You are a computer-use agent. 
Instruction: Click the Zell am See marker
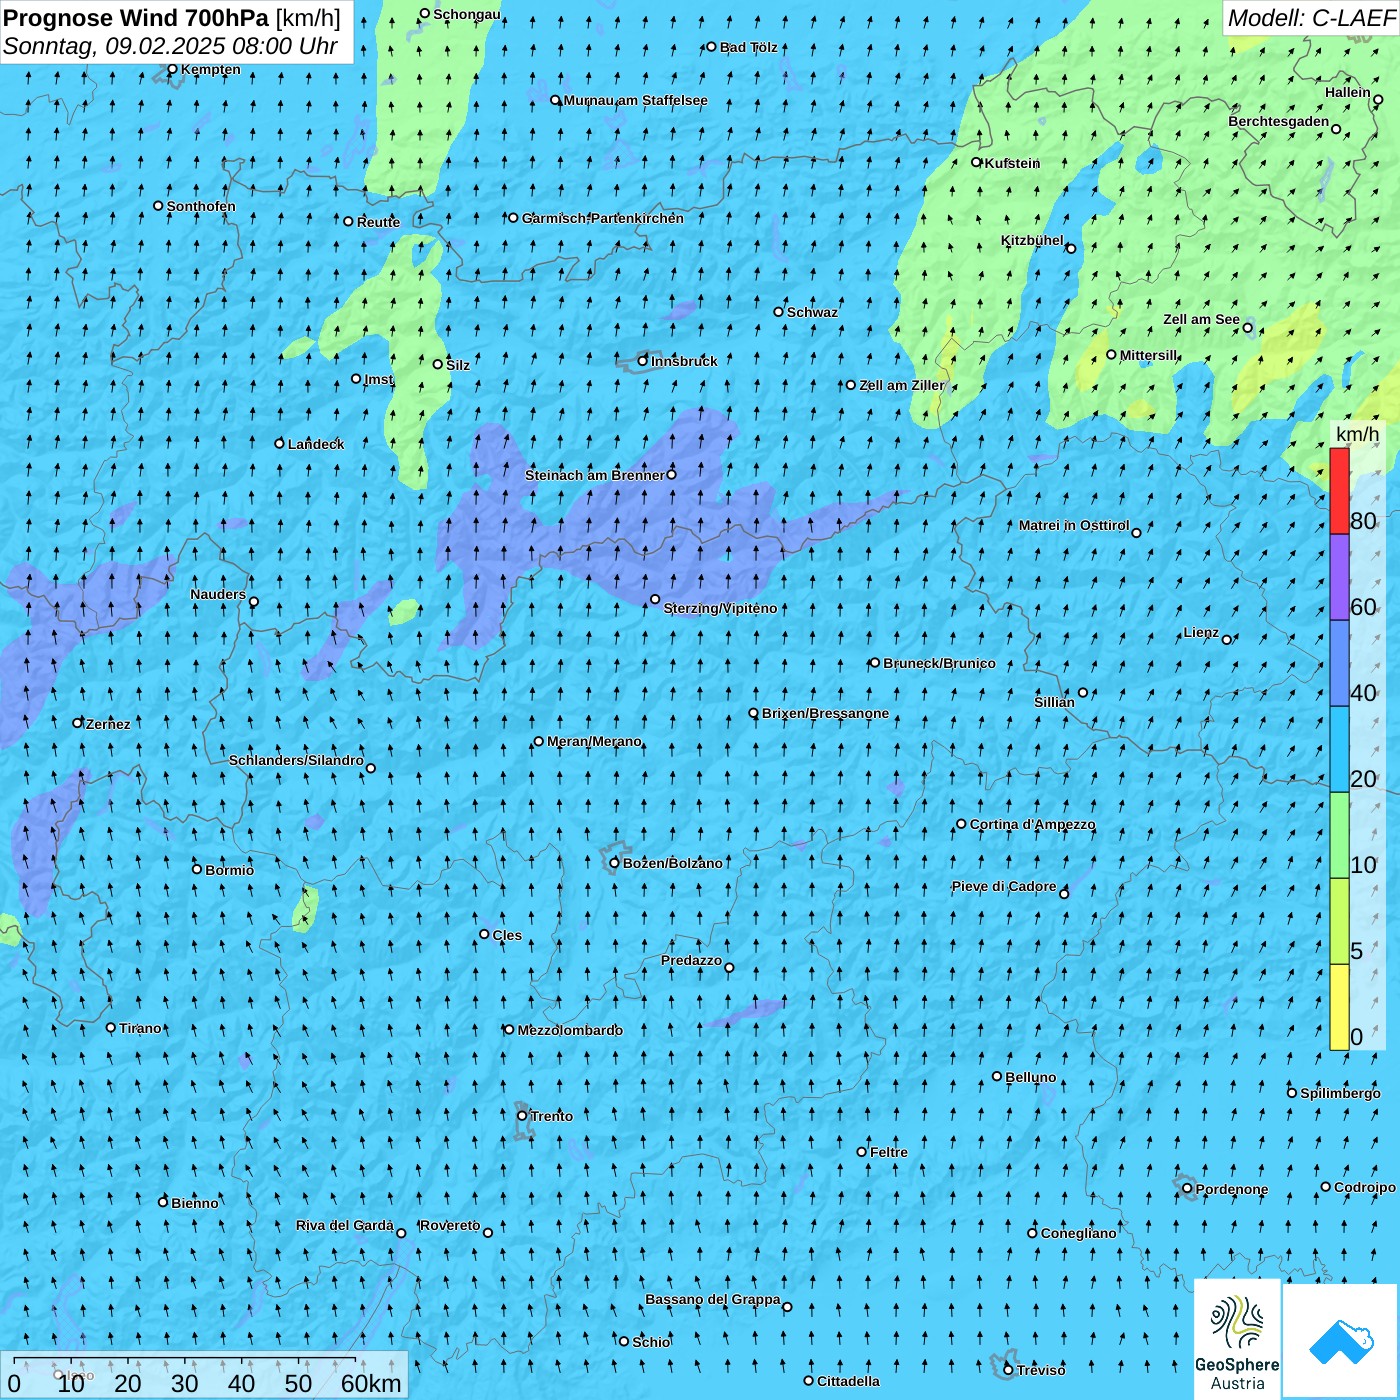tap(1247, 327)
